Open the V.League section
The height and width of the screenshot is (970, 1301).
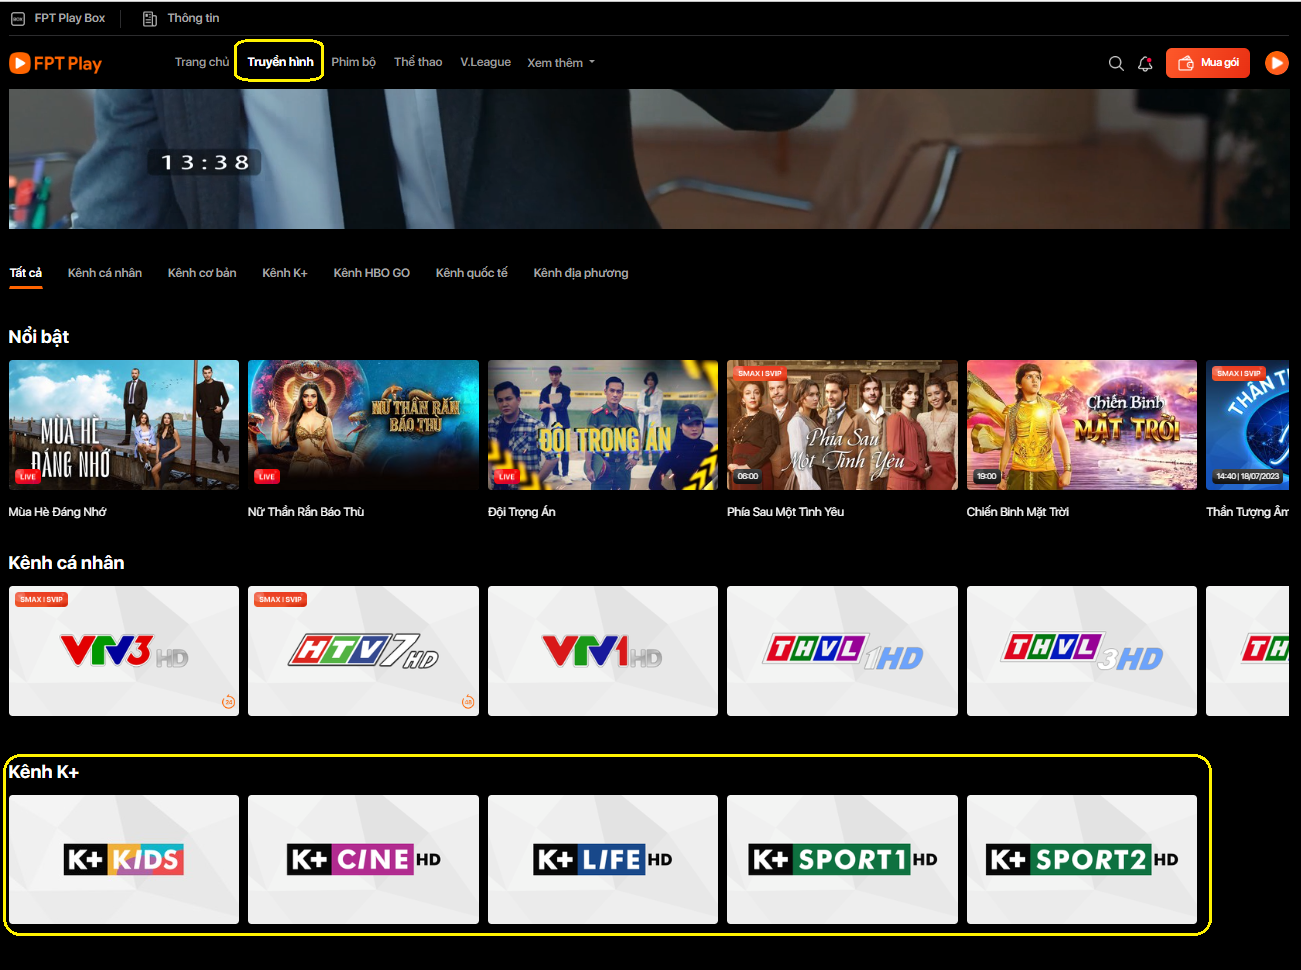485,62
